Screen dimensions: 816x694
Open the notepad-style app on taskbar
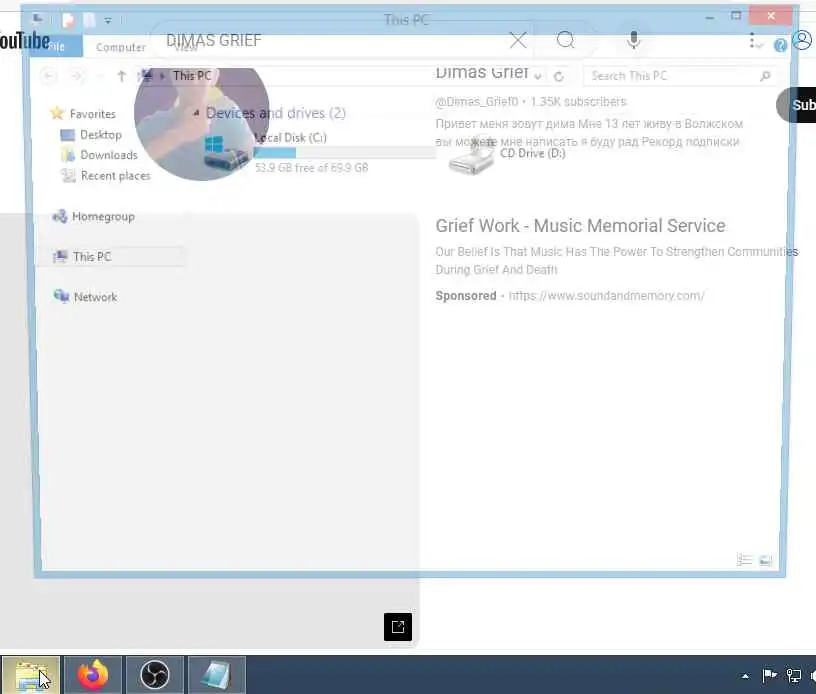(x=216, y=675)
